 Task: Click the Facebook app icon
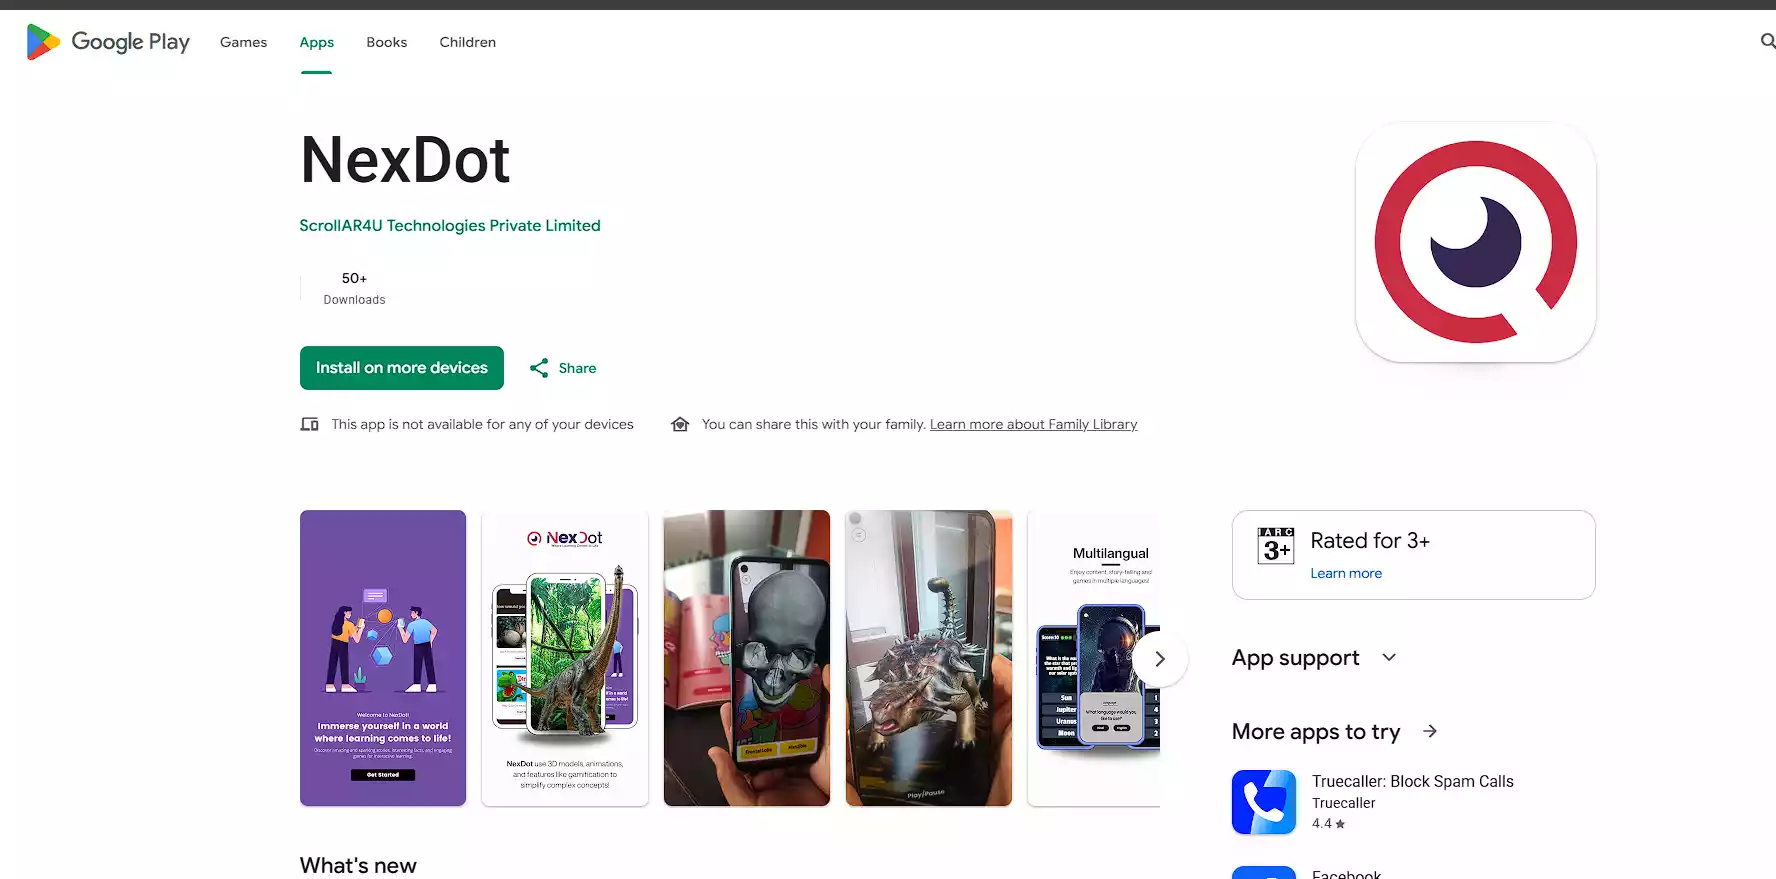click(x=1264, y=872)
